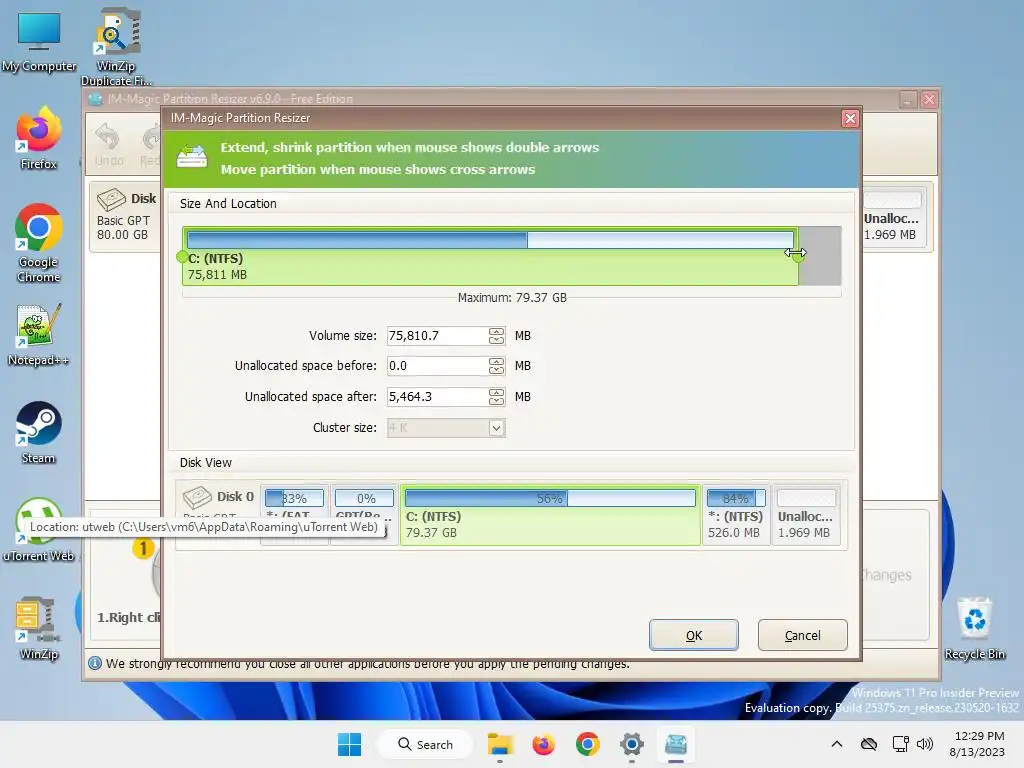Screen dimensions: 1024x768
Task: Open the volume control in tray
Action: (x=925, y=744)
